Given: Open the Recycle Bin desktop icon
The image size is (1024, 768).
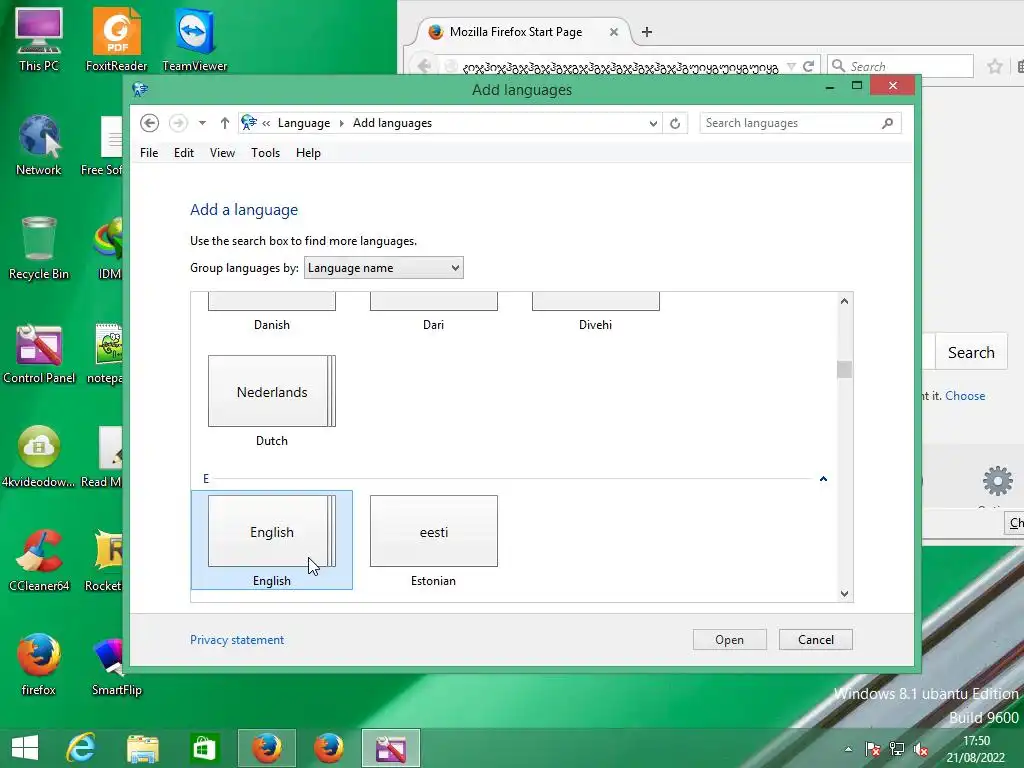Looking at the screenshot, I should pos(39,248).
